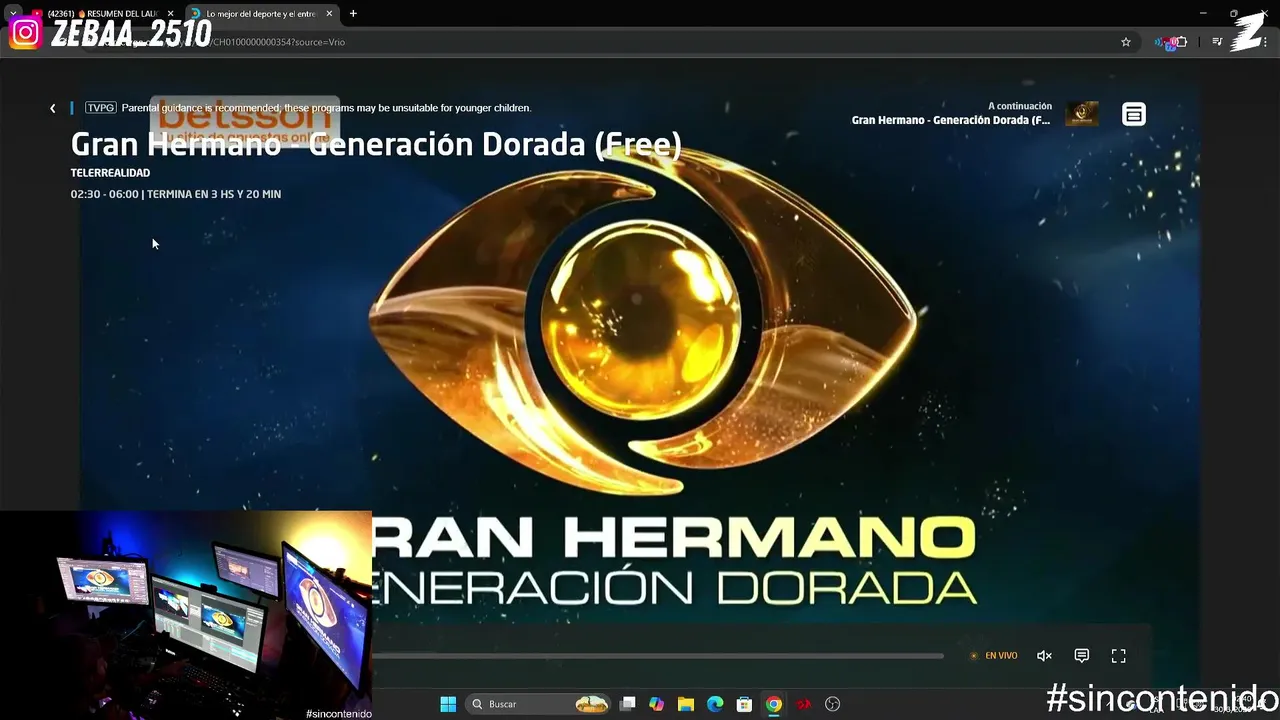Open File Explorer from the taskbar

[686, 704]
